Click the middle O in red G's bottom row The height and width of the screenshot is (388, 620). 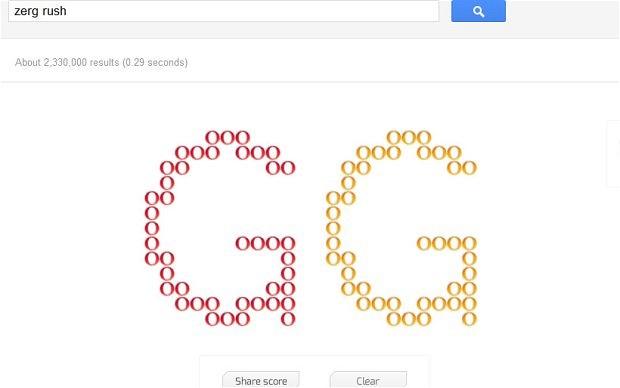click(x=228, y=319)
